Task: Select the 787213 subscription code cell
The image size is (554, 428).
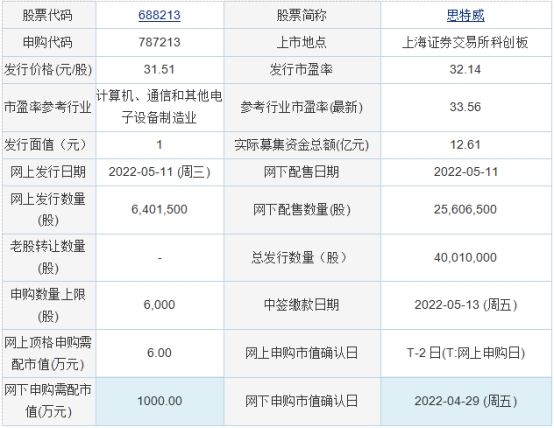Action: 160,42
